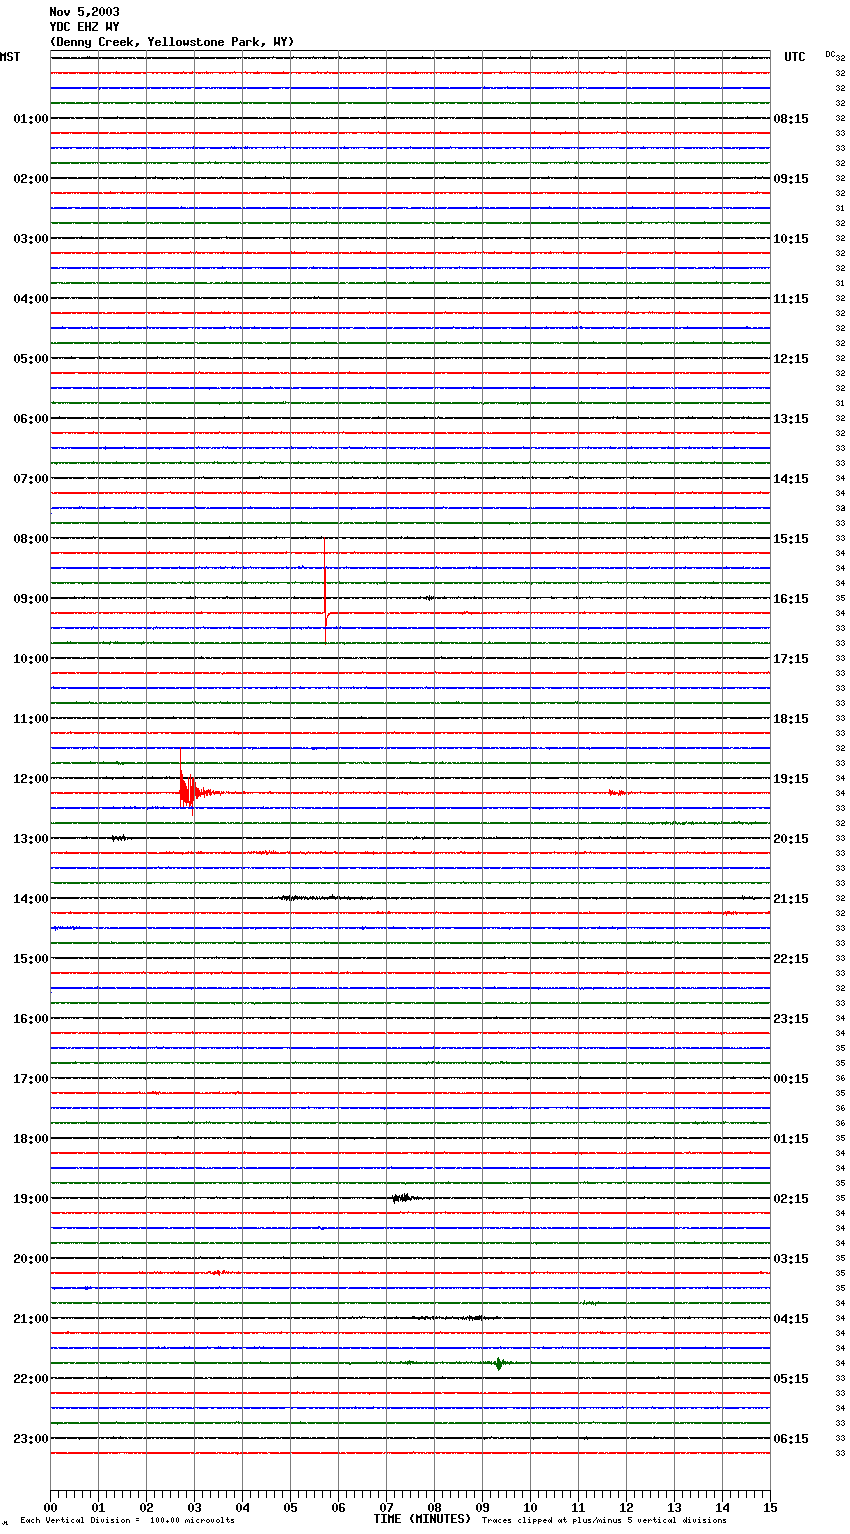Select the 12:00 MST row label
Viewport: 850px width, 1534px height.
click(31, 779)
